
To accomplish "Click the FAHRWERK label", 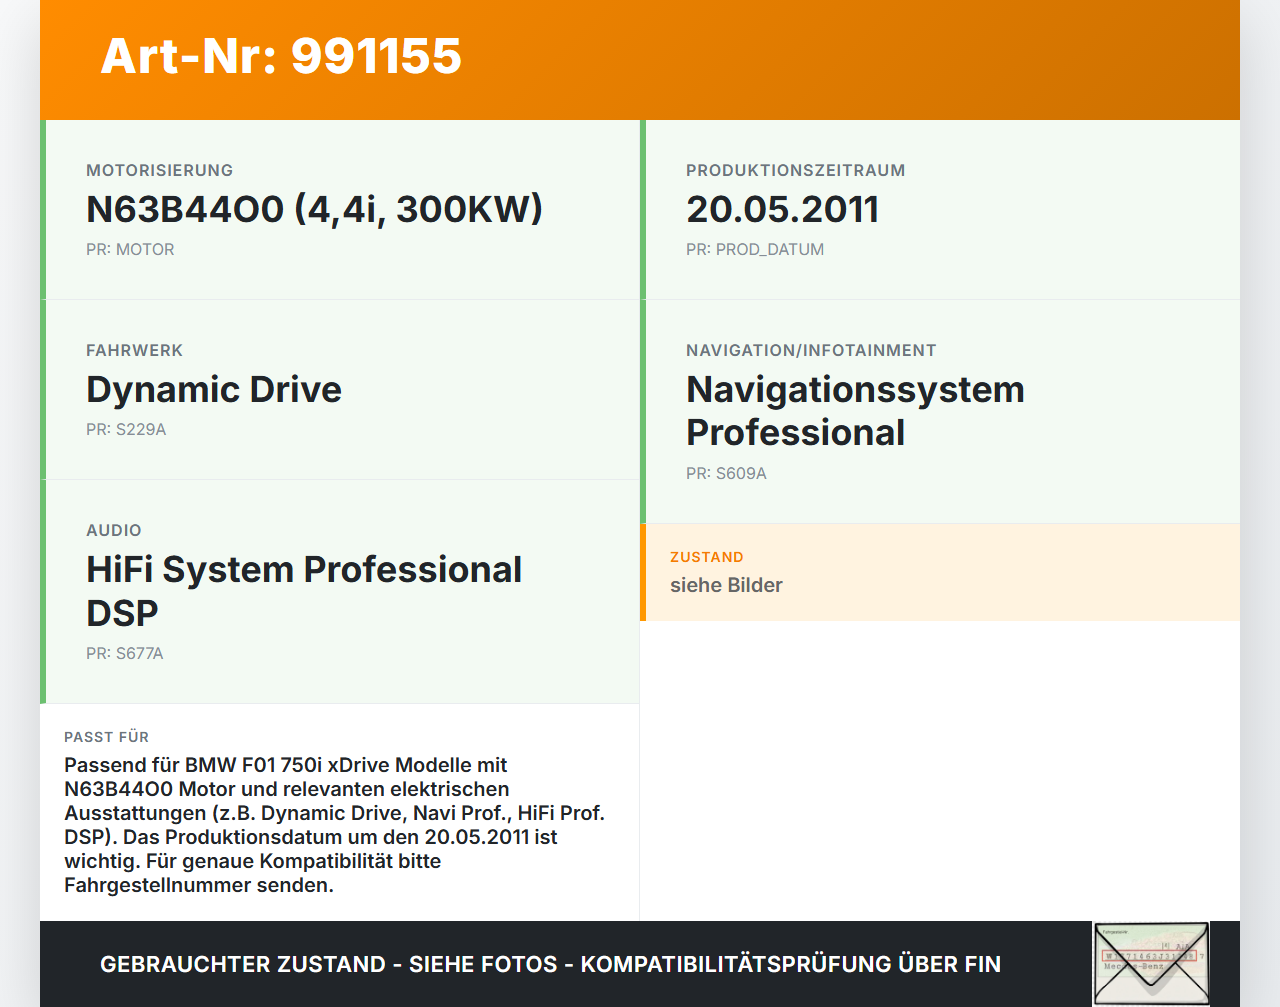I will point(134,350).
